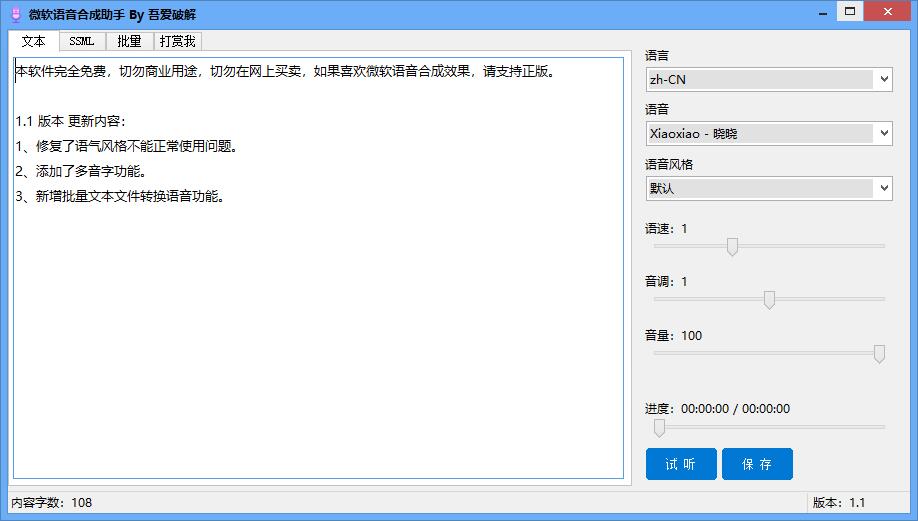This screenshot has width=918, height=521.
Task: Open the 语音 Xiaoxiao voice dropdown
Action: (x=769, y=133)
